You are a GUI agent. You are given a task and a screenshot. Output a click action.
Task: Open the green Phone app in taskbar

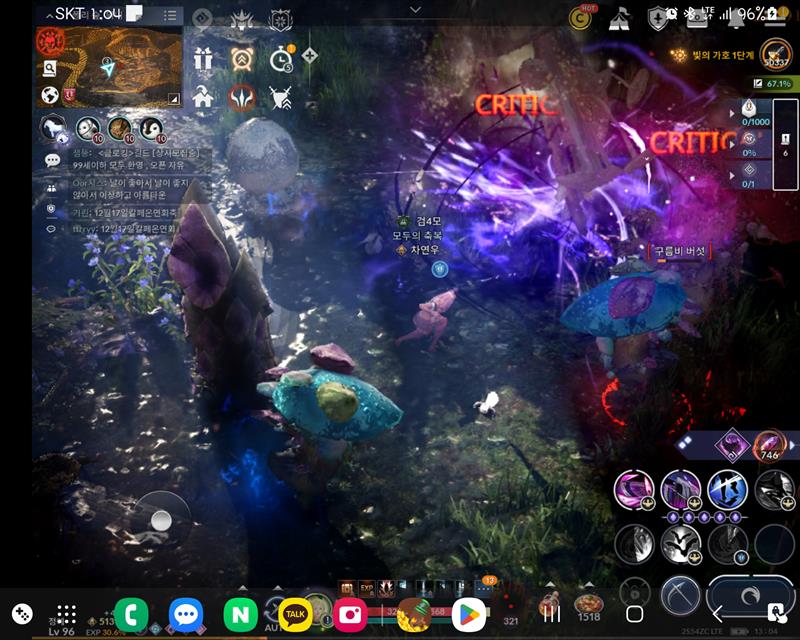(131, 615)
